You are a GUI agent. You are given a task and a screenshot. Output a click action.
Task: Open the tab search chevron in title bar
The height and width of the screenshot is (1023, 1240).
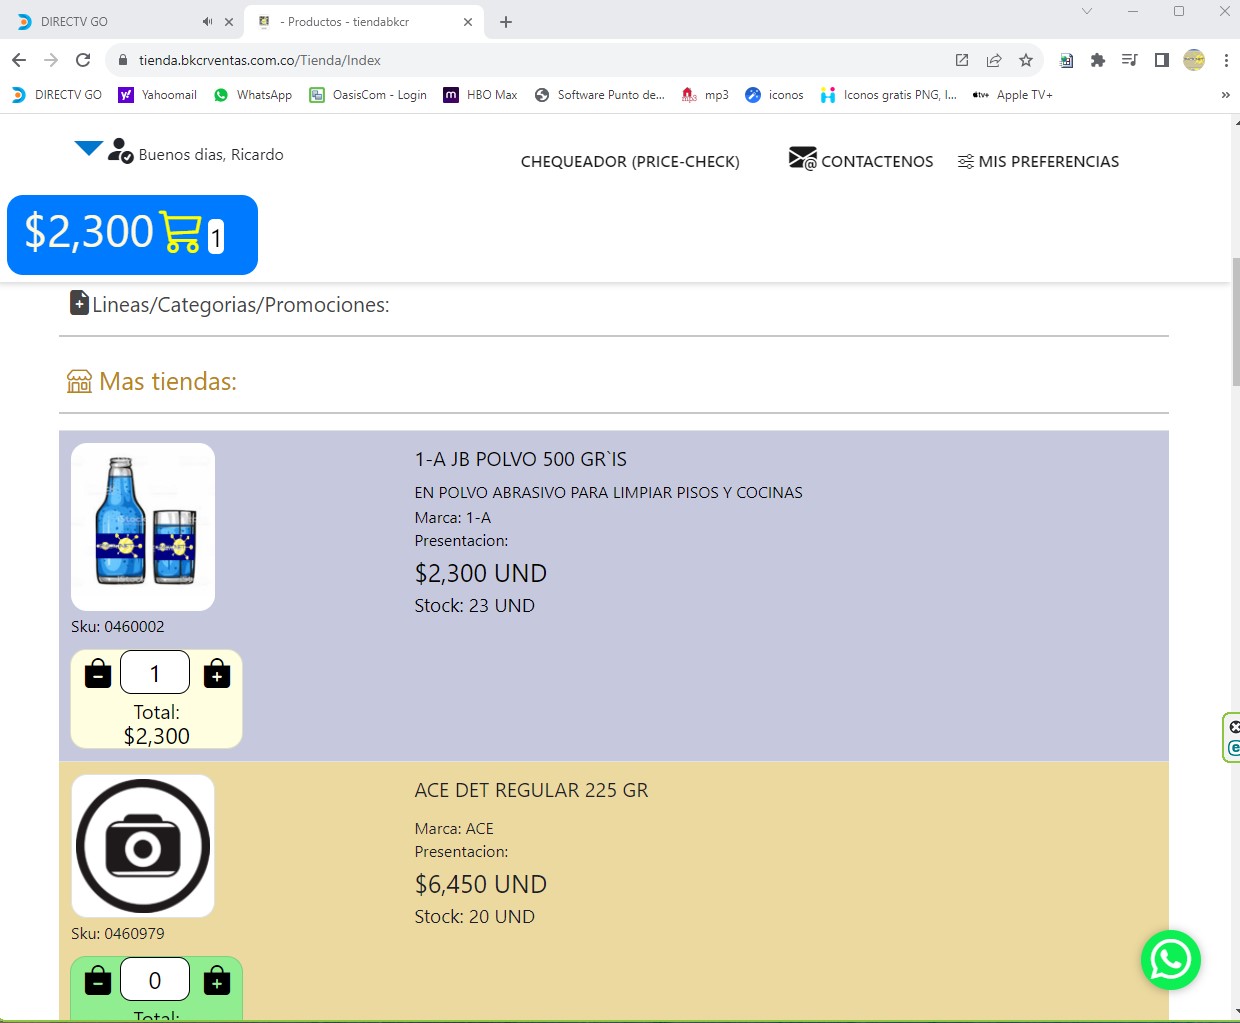(1087, 11)
